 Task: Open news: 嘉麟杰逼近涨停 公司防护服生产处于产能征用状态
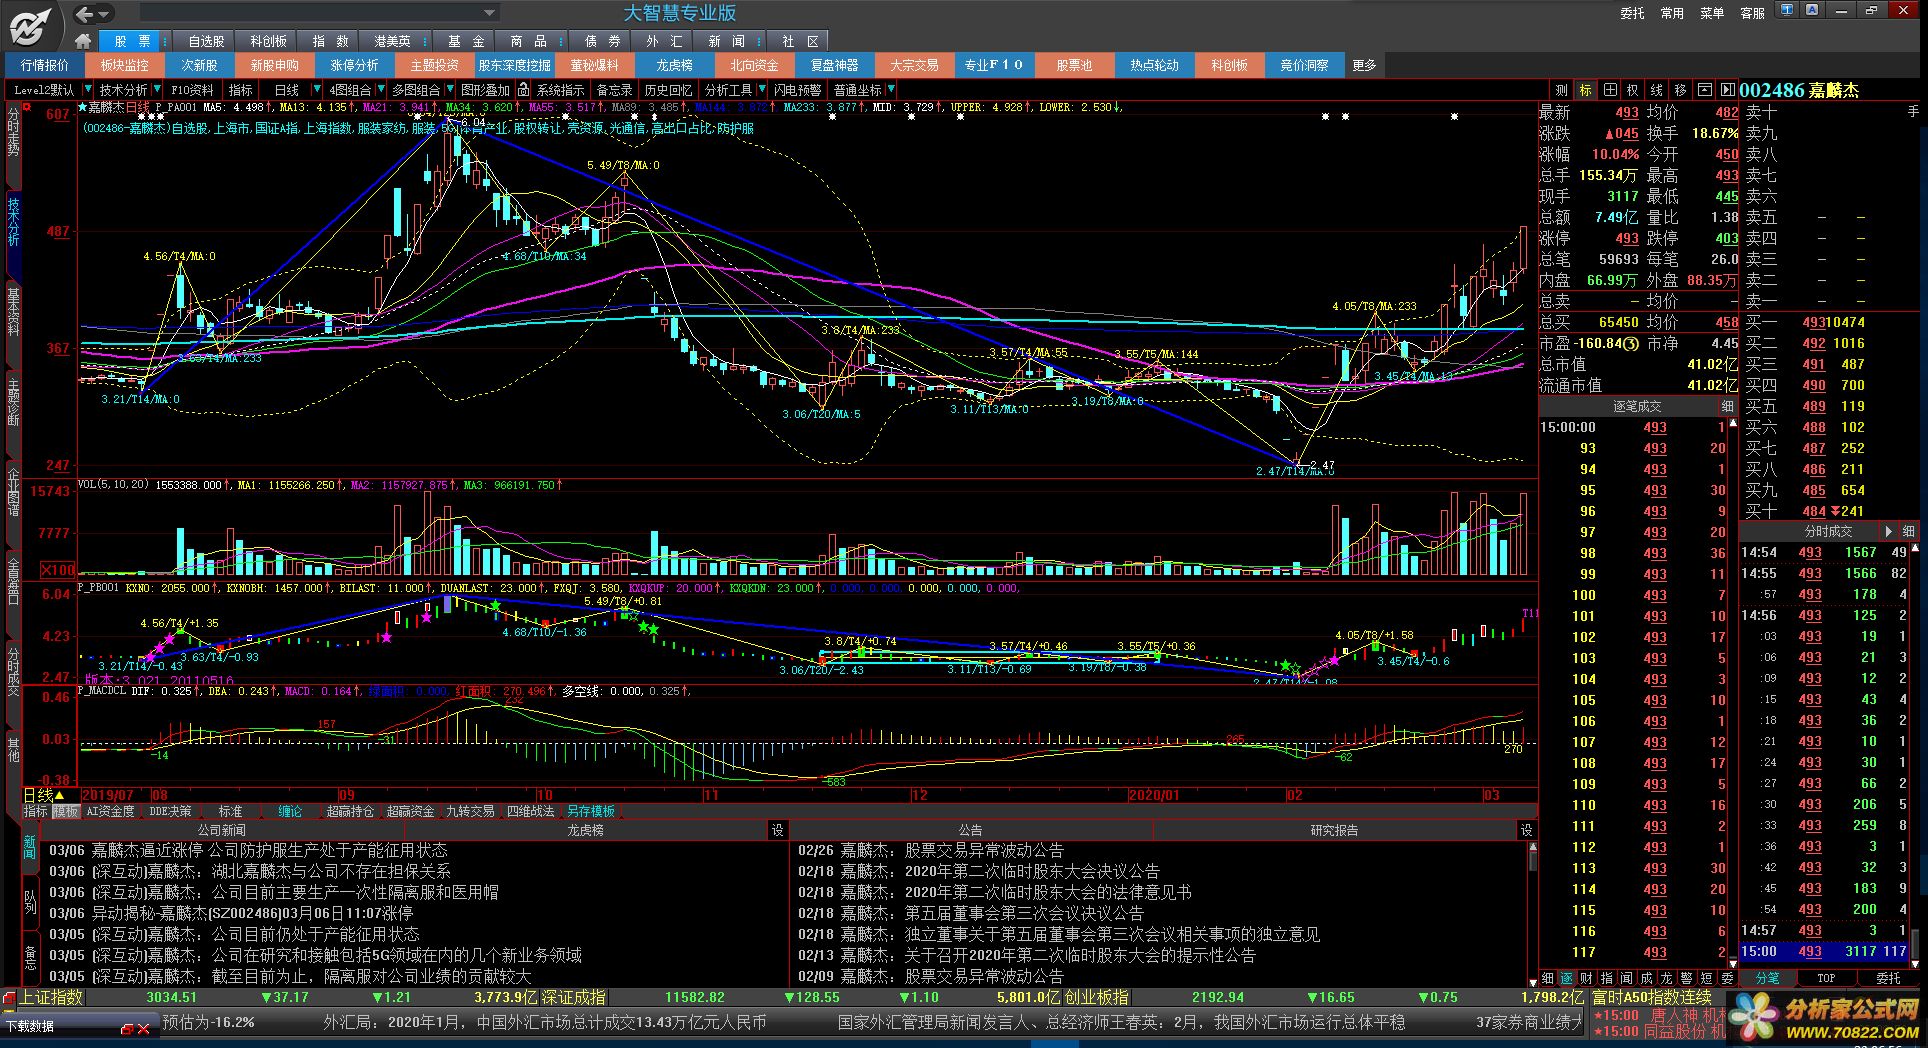(x=269, y=850)
